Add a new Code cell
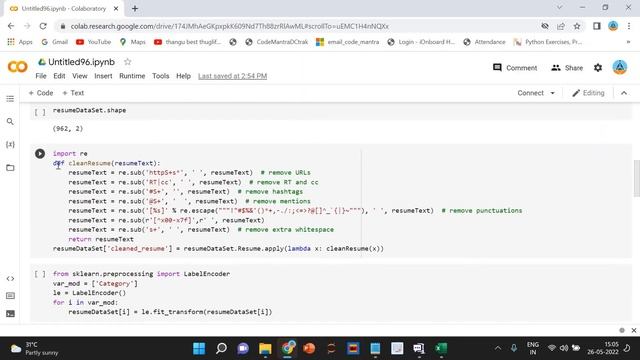This screenshot has width=640, height=360. [x=41, y=93]
